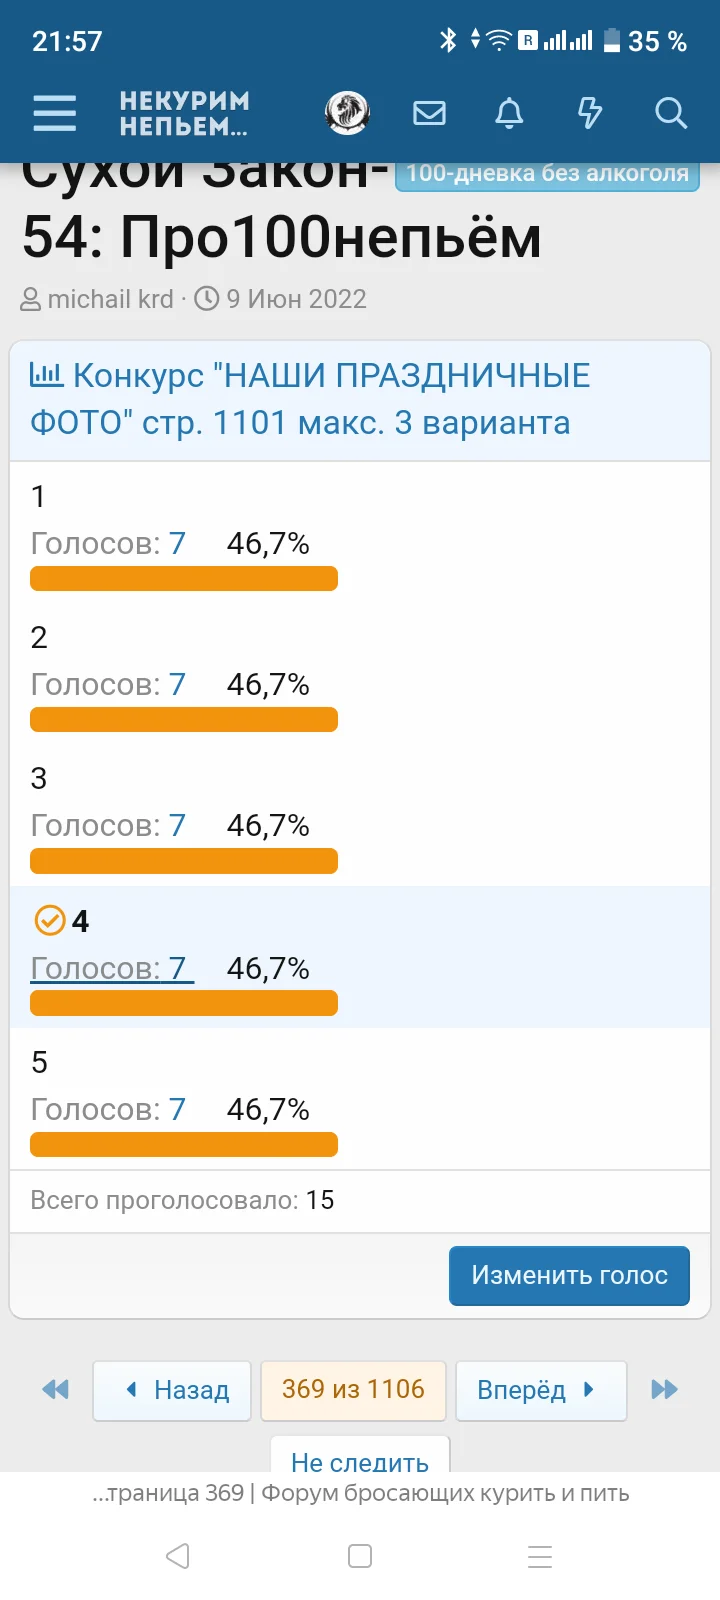Open notifications bell icon
The width and height of the screenshot is (720, 1600).
[509, 113]
